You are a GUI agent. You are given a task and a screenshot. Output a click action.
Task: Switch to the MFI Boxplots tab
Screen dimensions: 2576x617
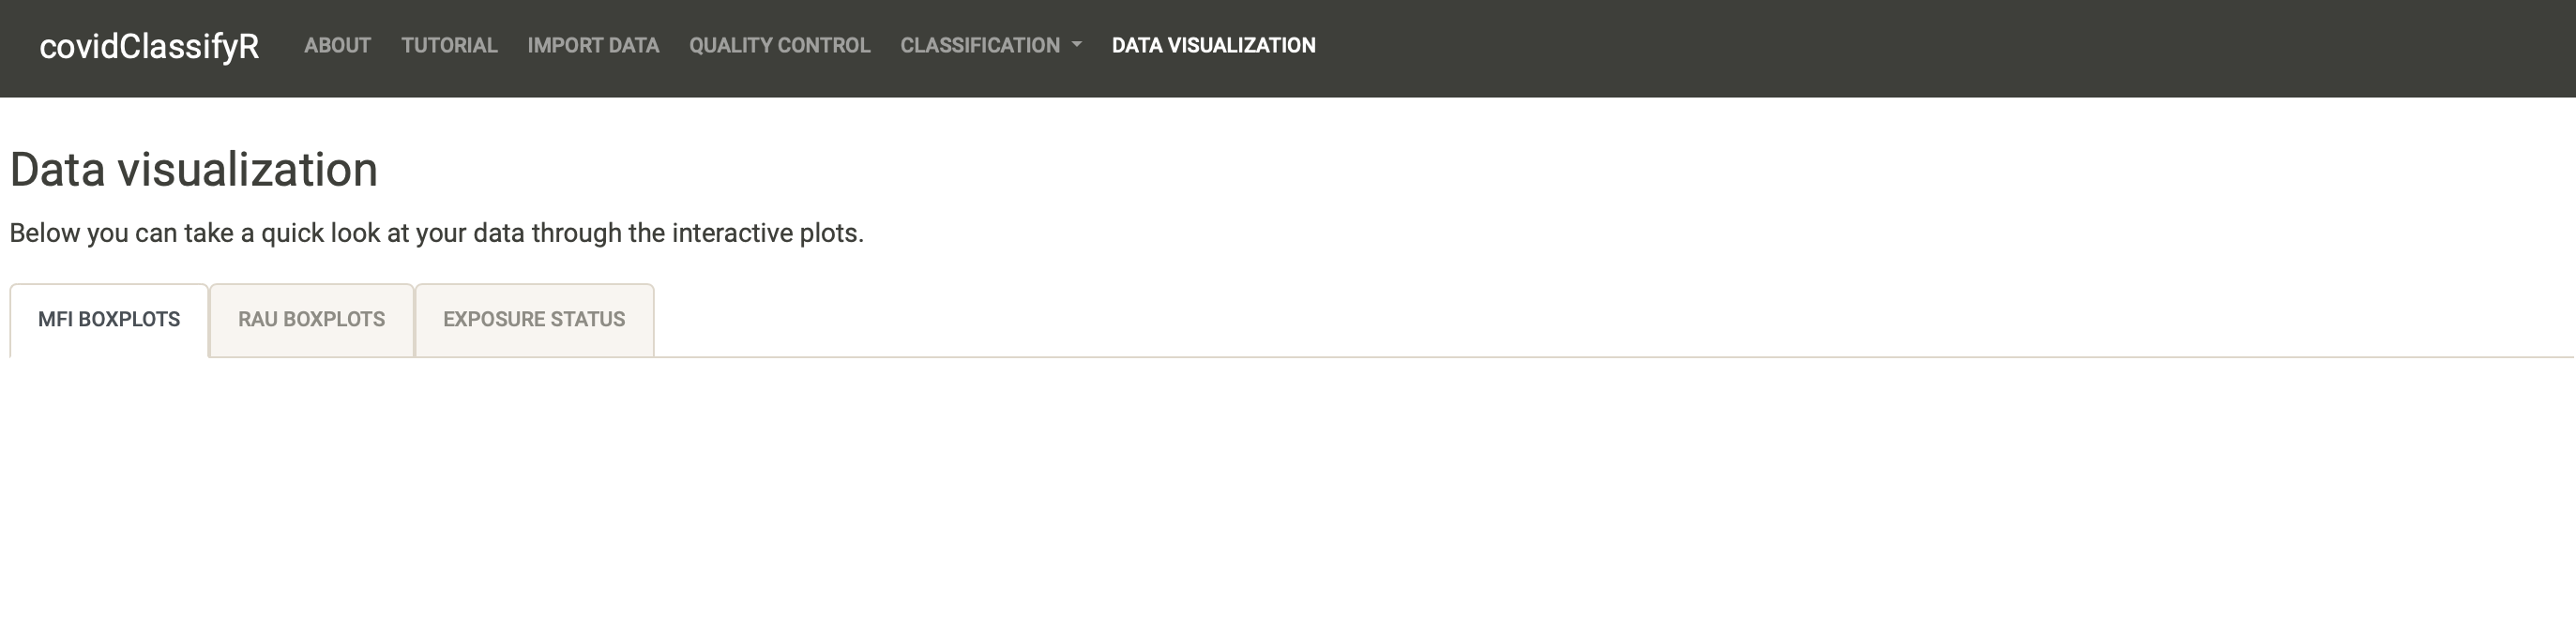click(x=109, y=320)
